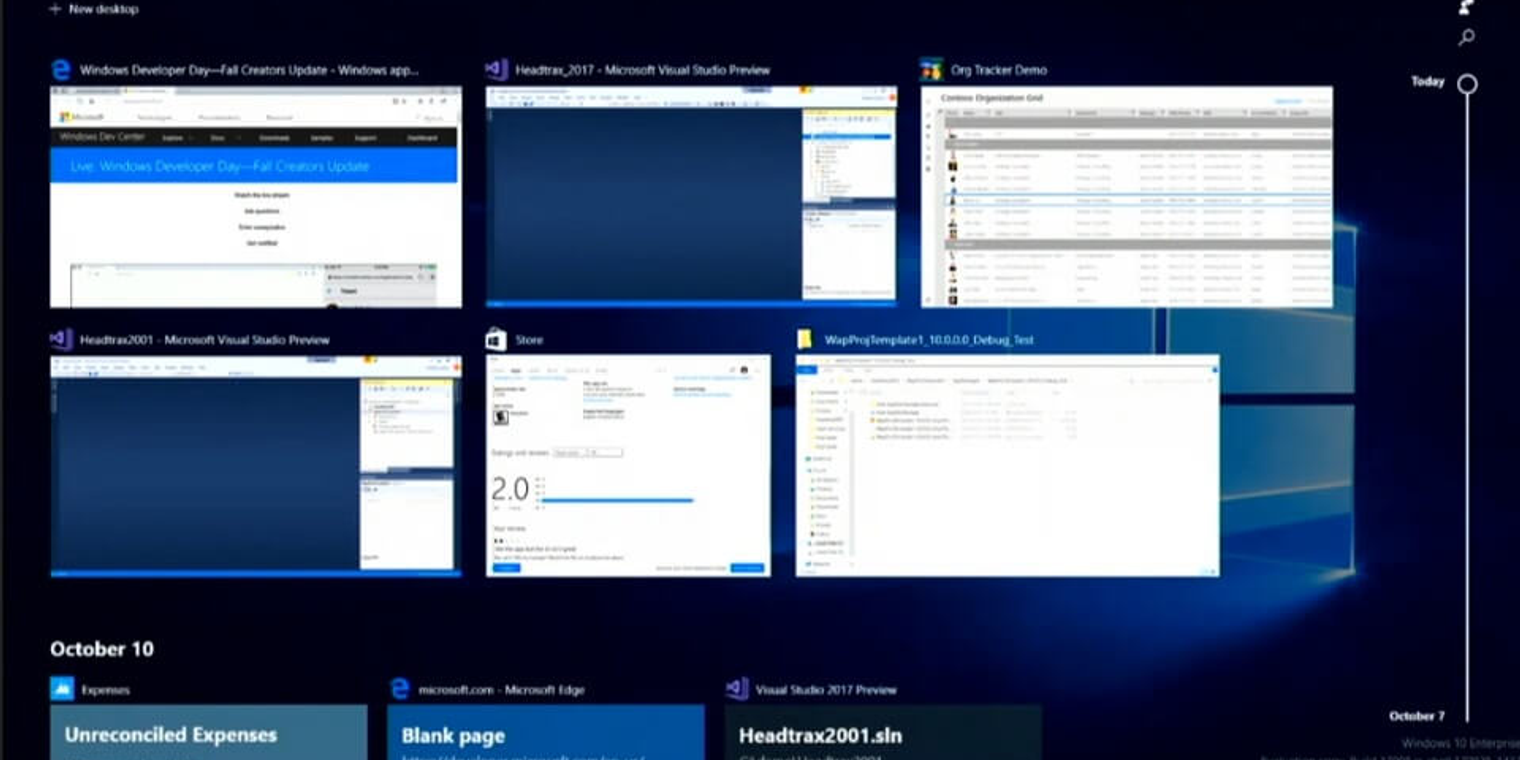Click the Org Tracker Demo app icon
The image size is (1520, 760).
[931, 70]
